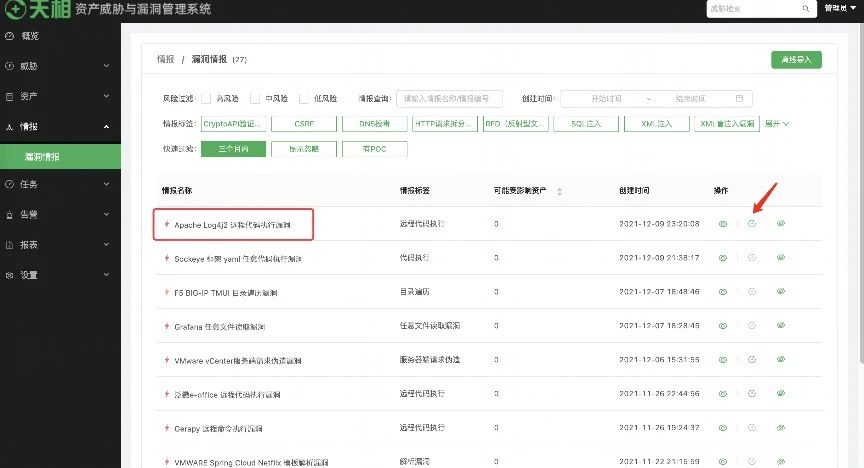Click the clock icon in the Cerapy row
The width and height of the screenshot is (864, 468).
pyautogui.click(x=752, y=428)
